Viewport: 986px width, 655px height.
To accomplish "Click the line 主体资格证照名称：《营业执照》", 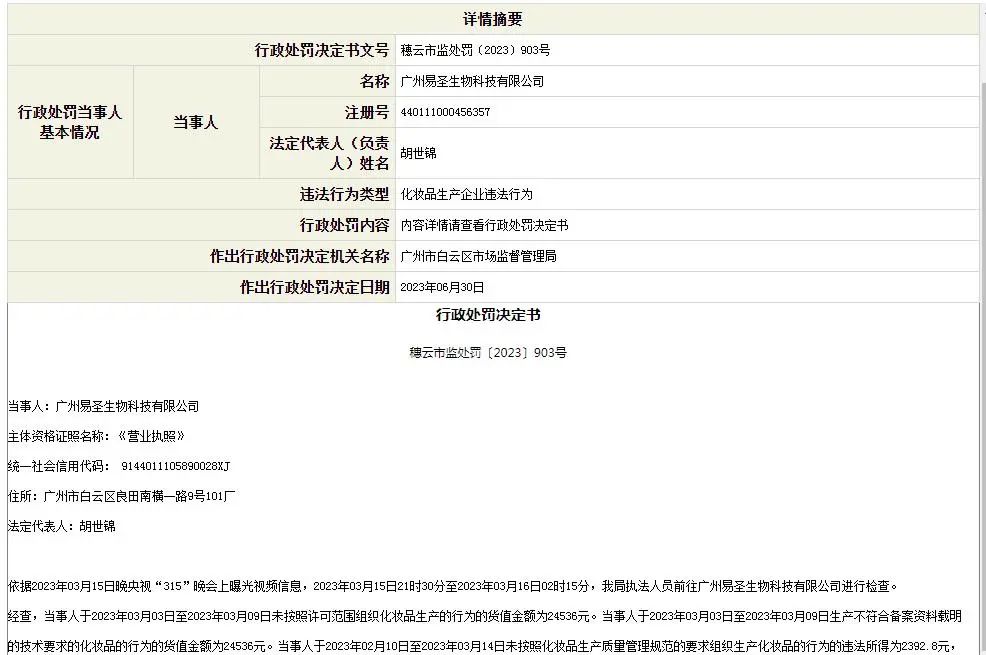I will [96, 436].
